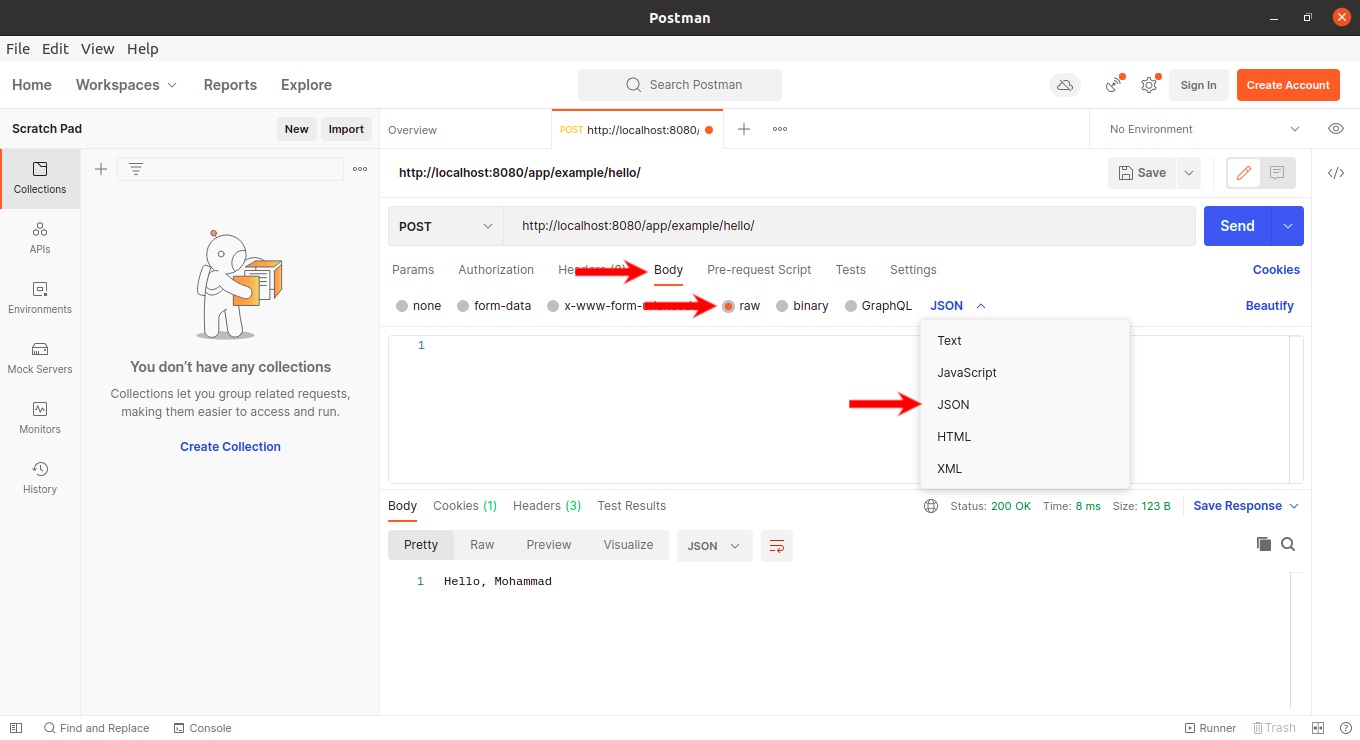Search within the response body
1360x740 pixels.
pos(1288,544)
